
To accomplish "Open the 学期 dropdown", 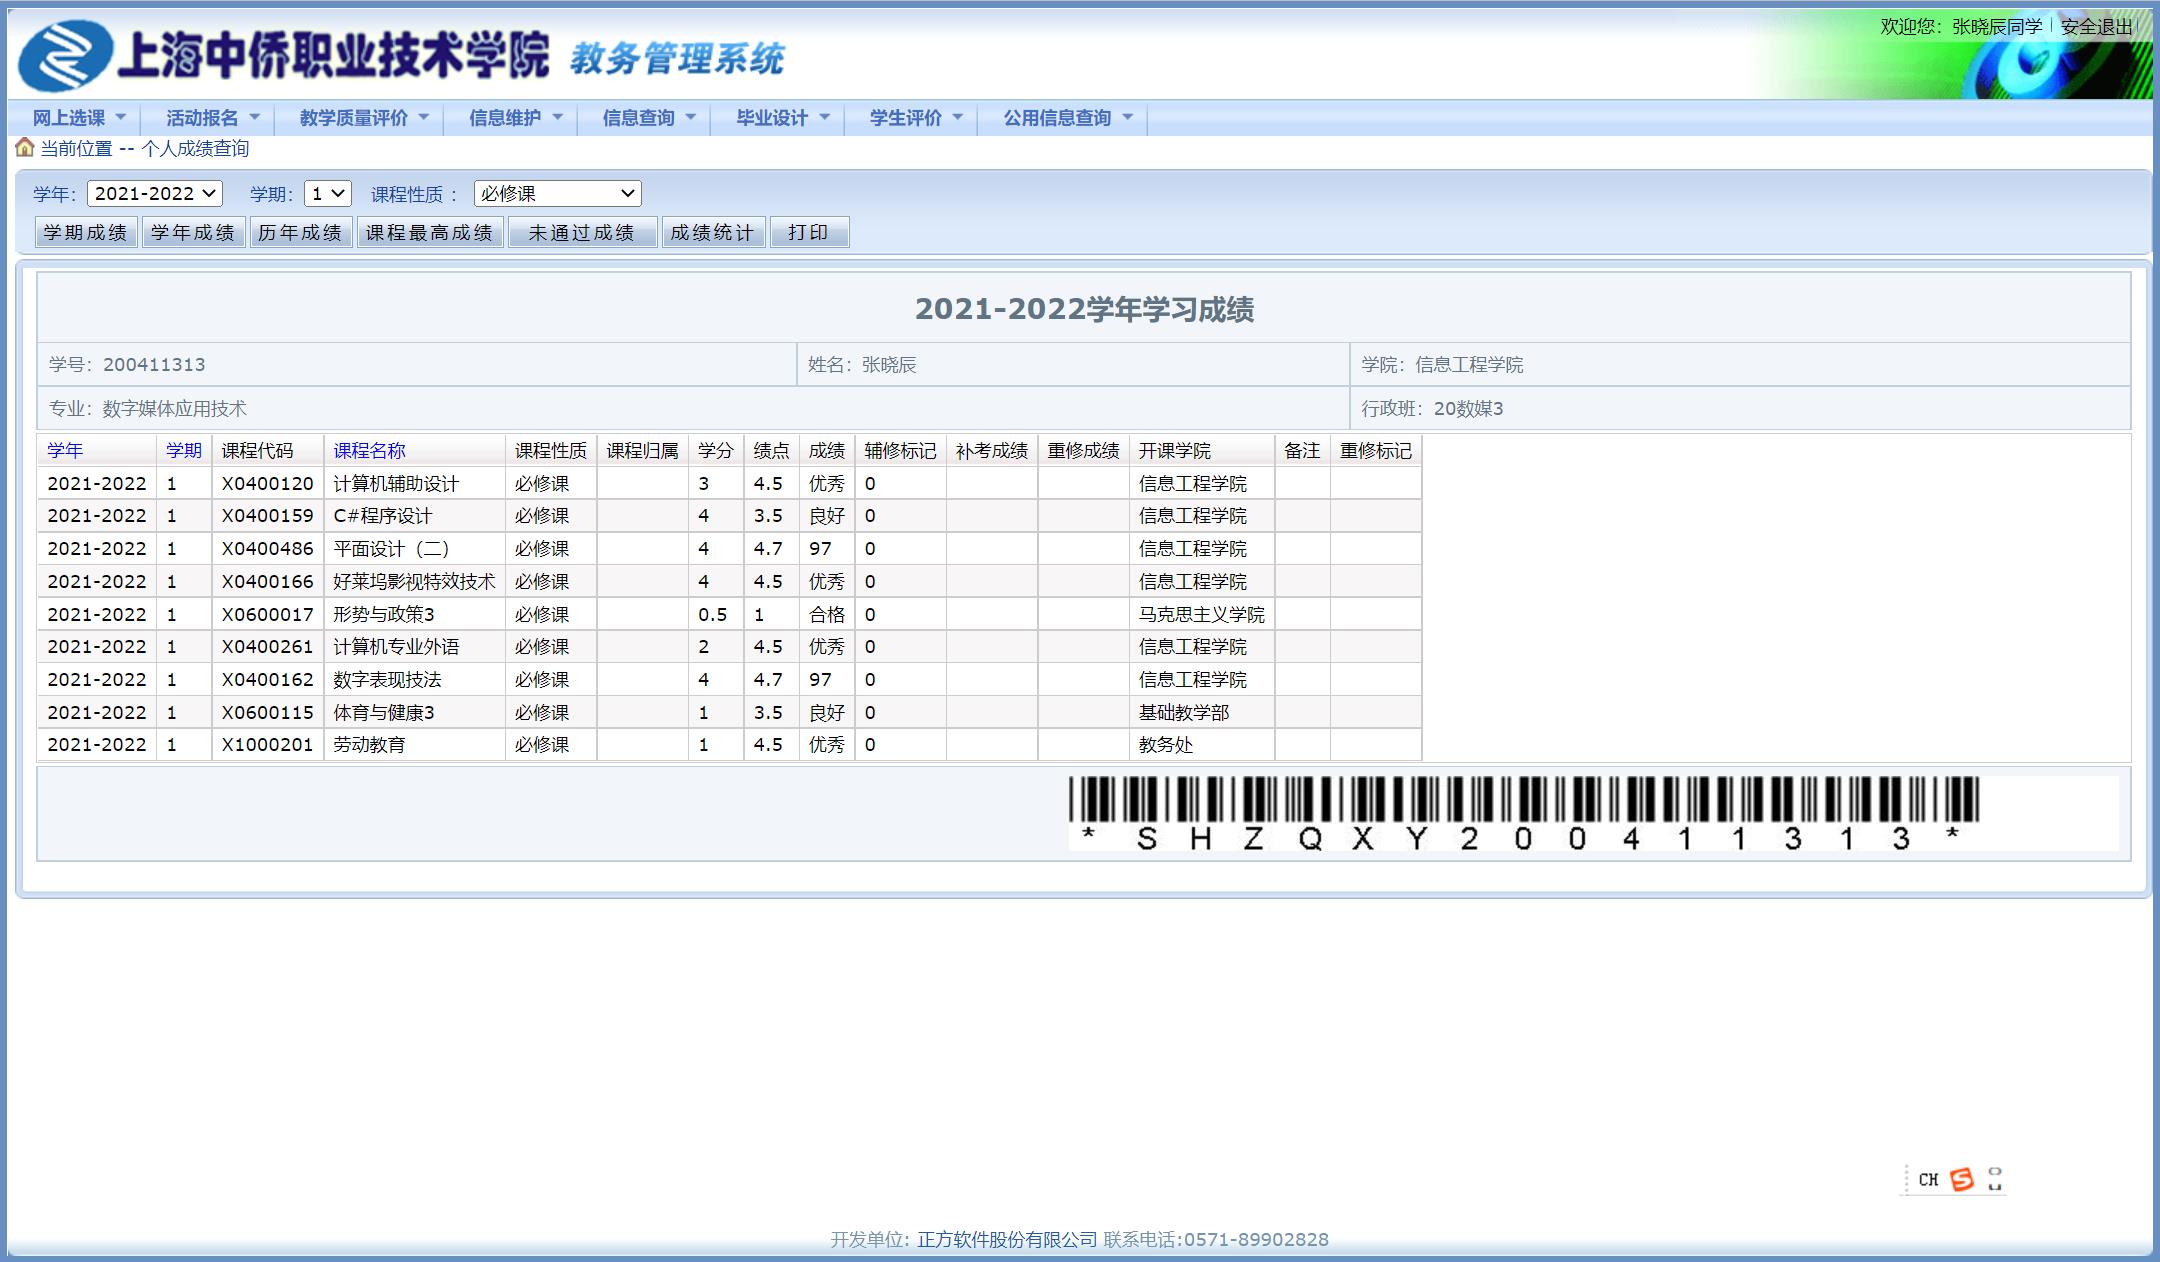I will click(x=328, y=194).
